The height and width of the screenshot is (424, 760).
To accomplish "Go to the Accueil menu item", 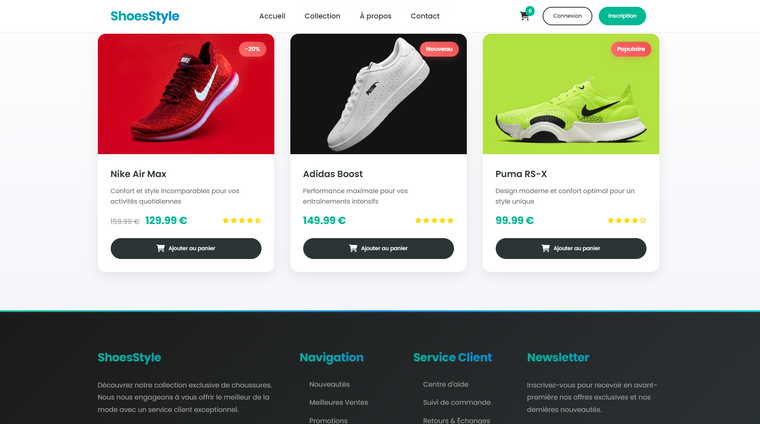I will pyautogui.click(x=272, y=16).
